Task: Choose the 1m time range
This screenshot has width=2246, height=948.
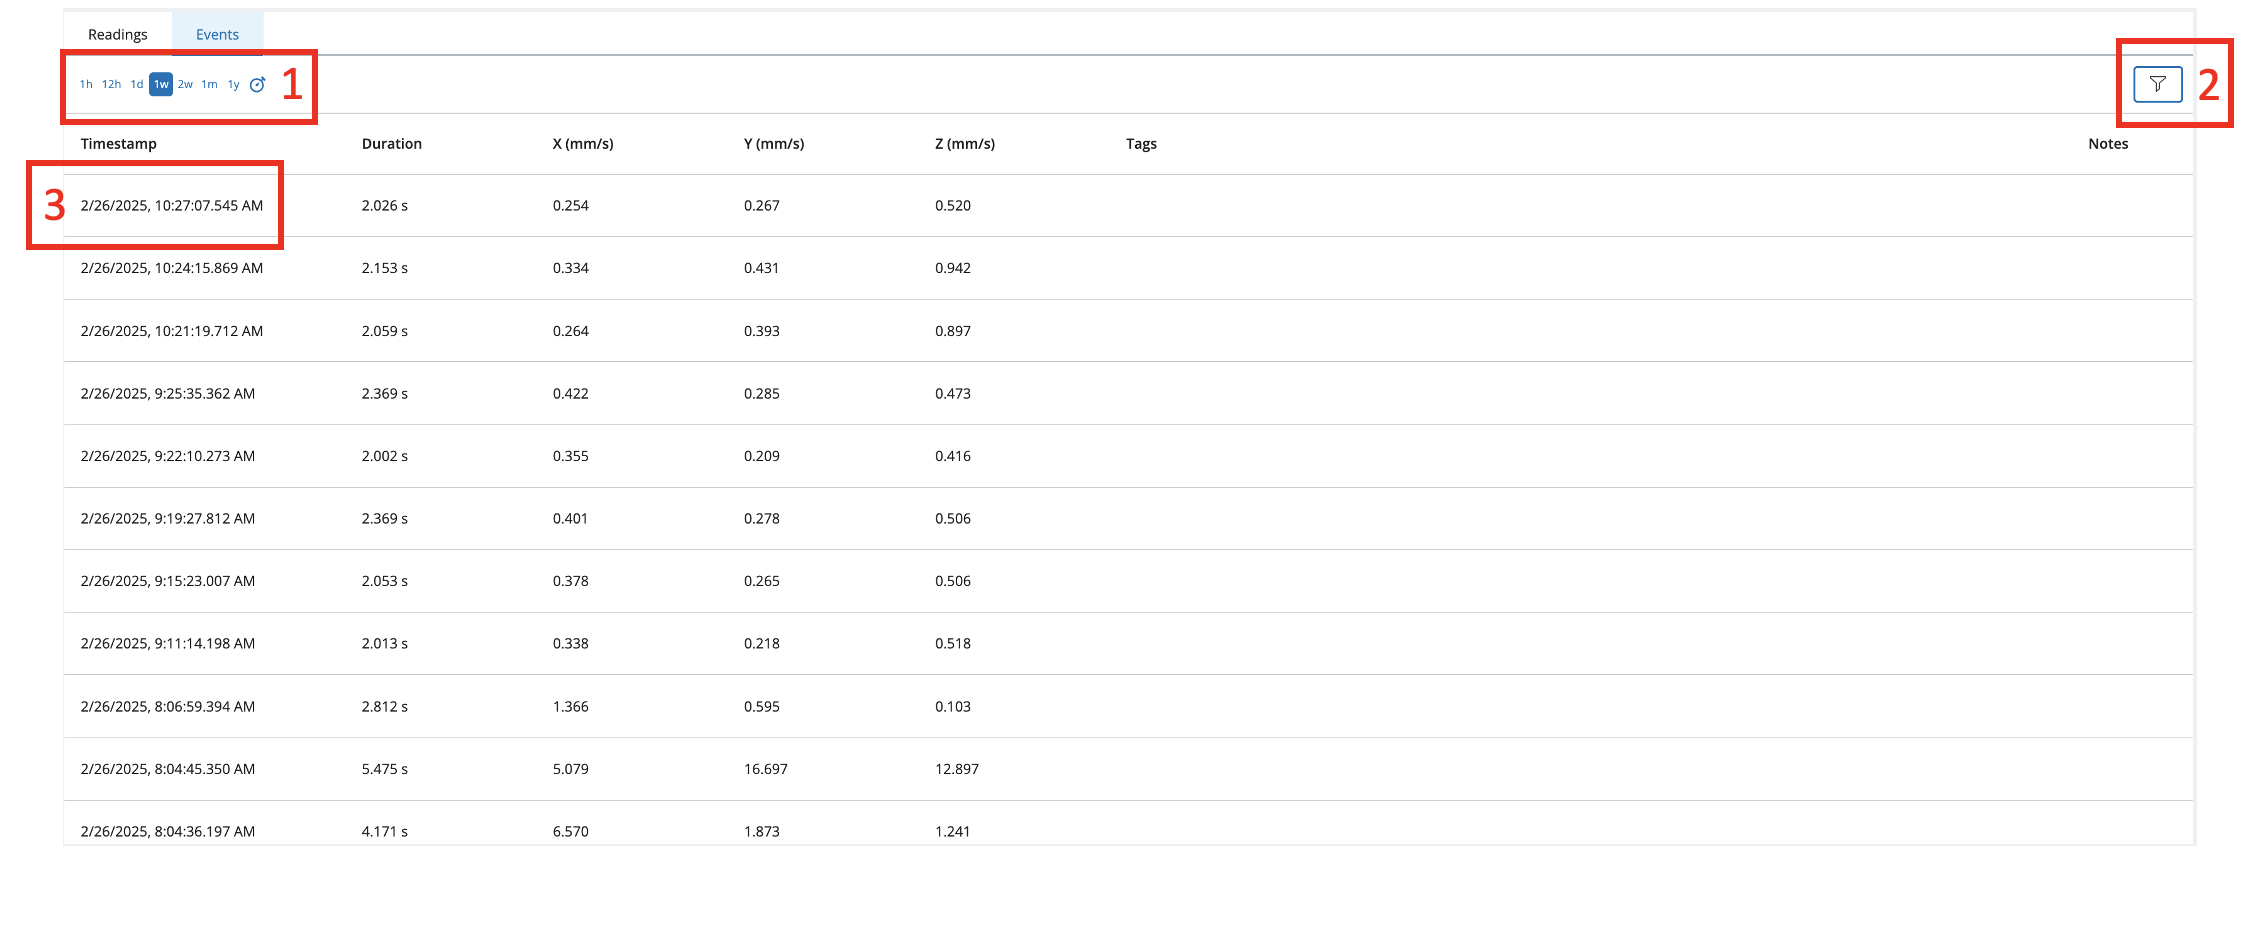Action: click(x=209, y=85)
